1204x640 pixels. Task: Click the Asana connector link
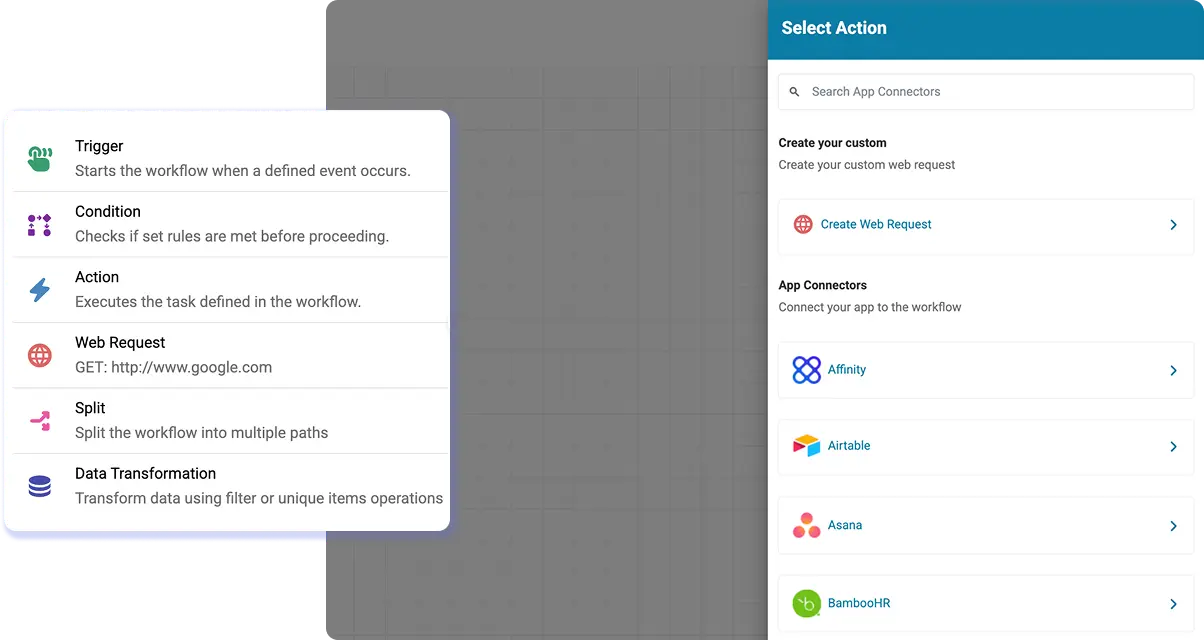click(845, 525)
